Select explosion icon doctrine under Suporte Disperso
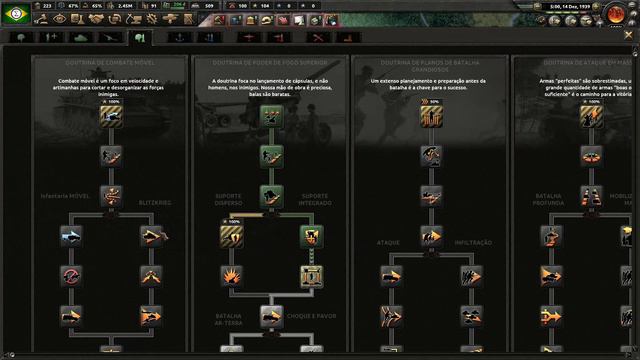 231,276
